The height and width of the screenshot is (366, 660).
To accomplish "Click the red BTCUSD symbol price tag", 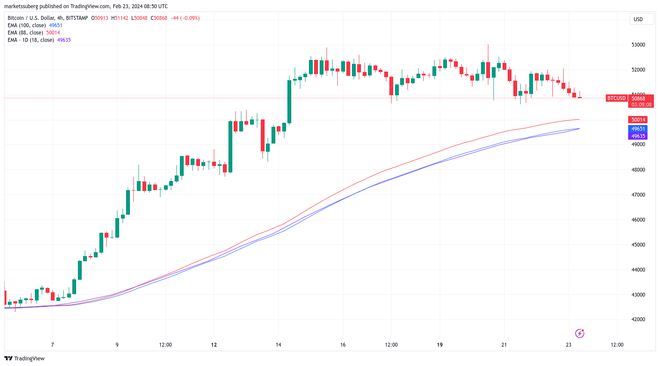I will coord(616,98).
